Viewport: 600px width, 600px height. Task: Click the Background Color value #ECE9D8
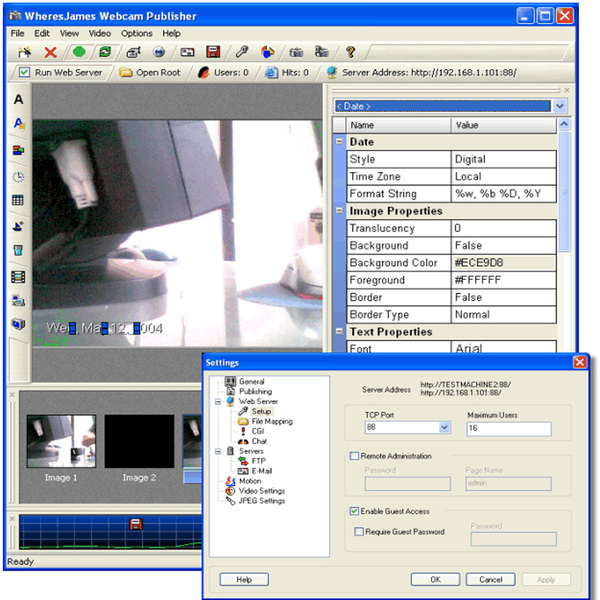click(503, 262)
